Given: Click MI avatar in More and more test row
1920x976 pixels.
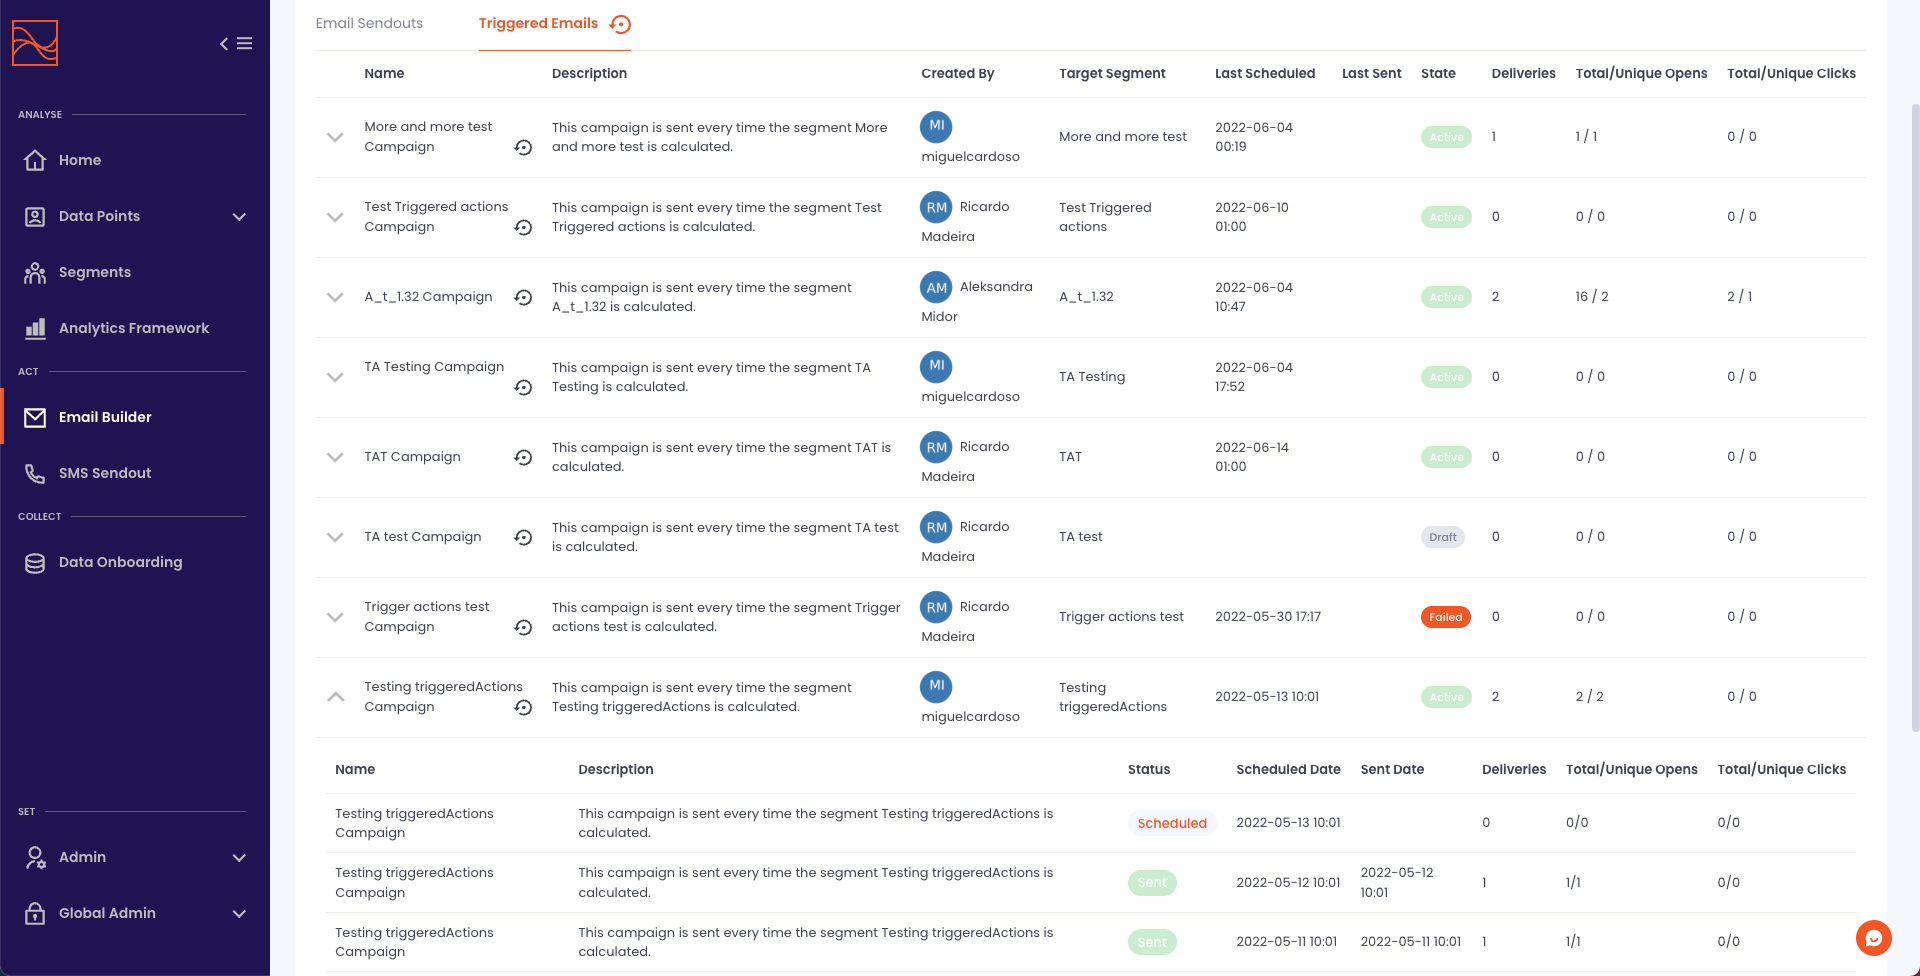Looking at the screenshot, I should 936,127.
